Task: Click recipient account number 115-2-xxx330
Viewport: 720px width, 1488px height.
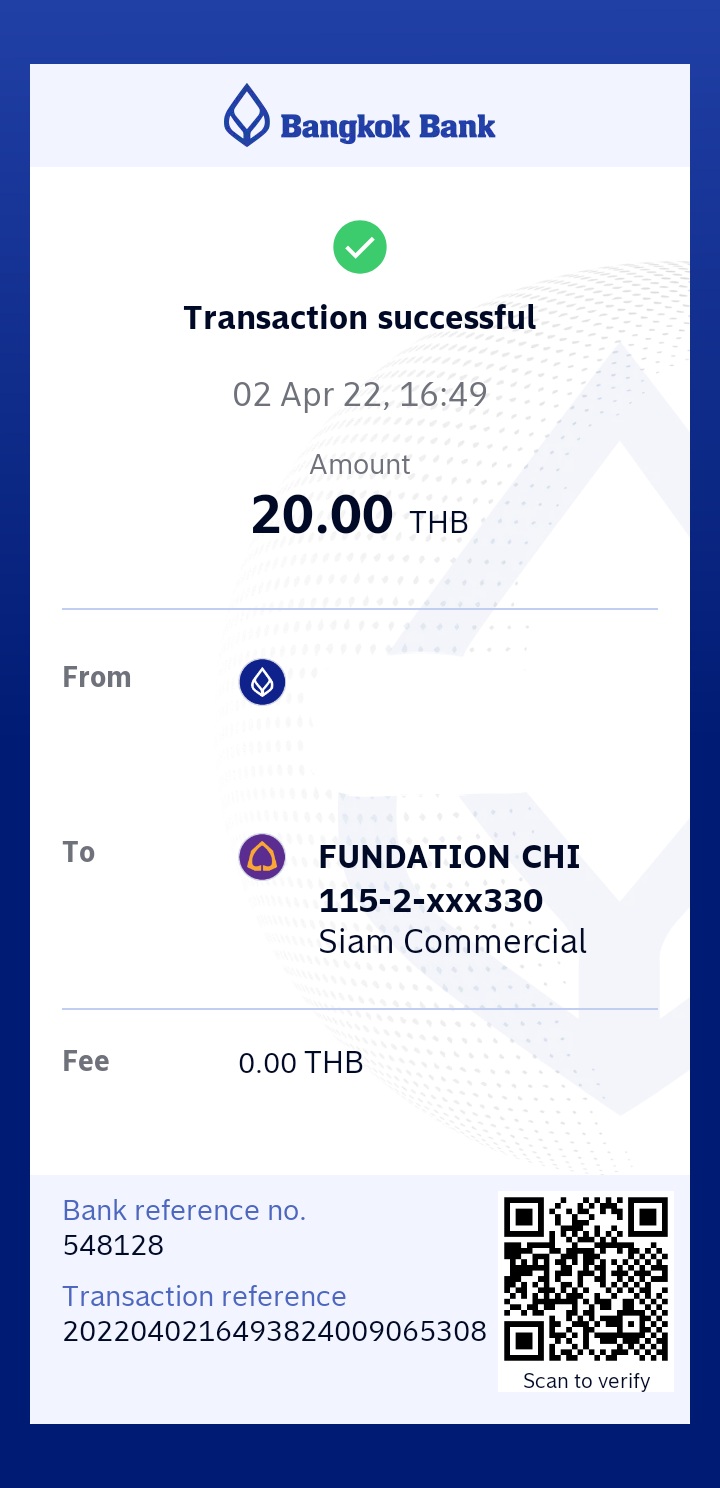Action: tap(431, 901)
